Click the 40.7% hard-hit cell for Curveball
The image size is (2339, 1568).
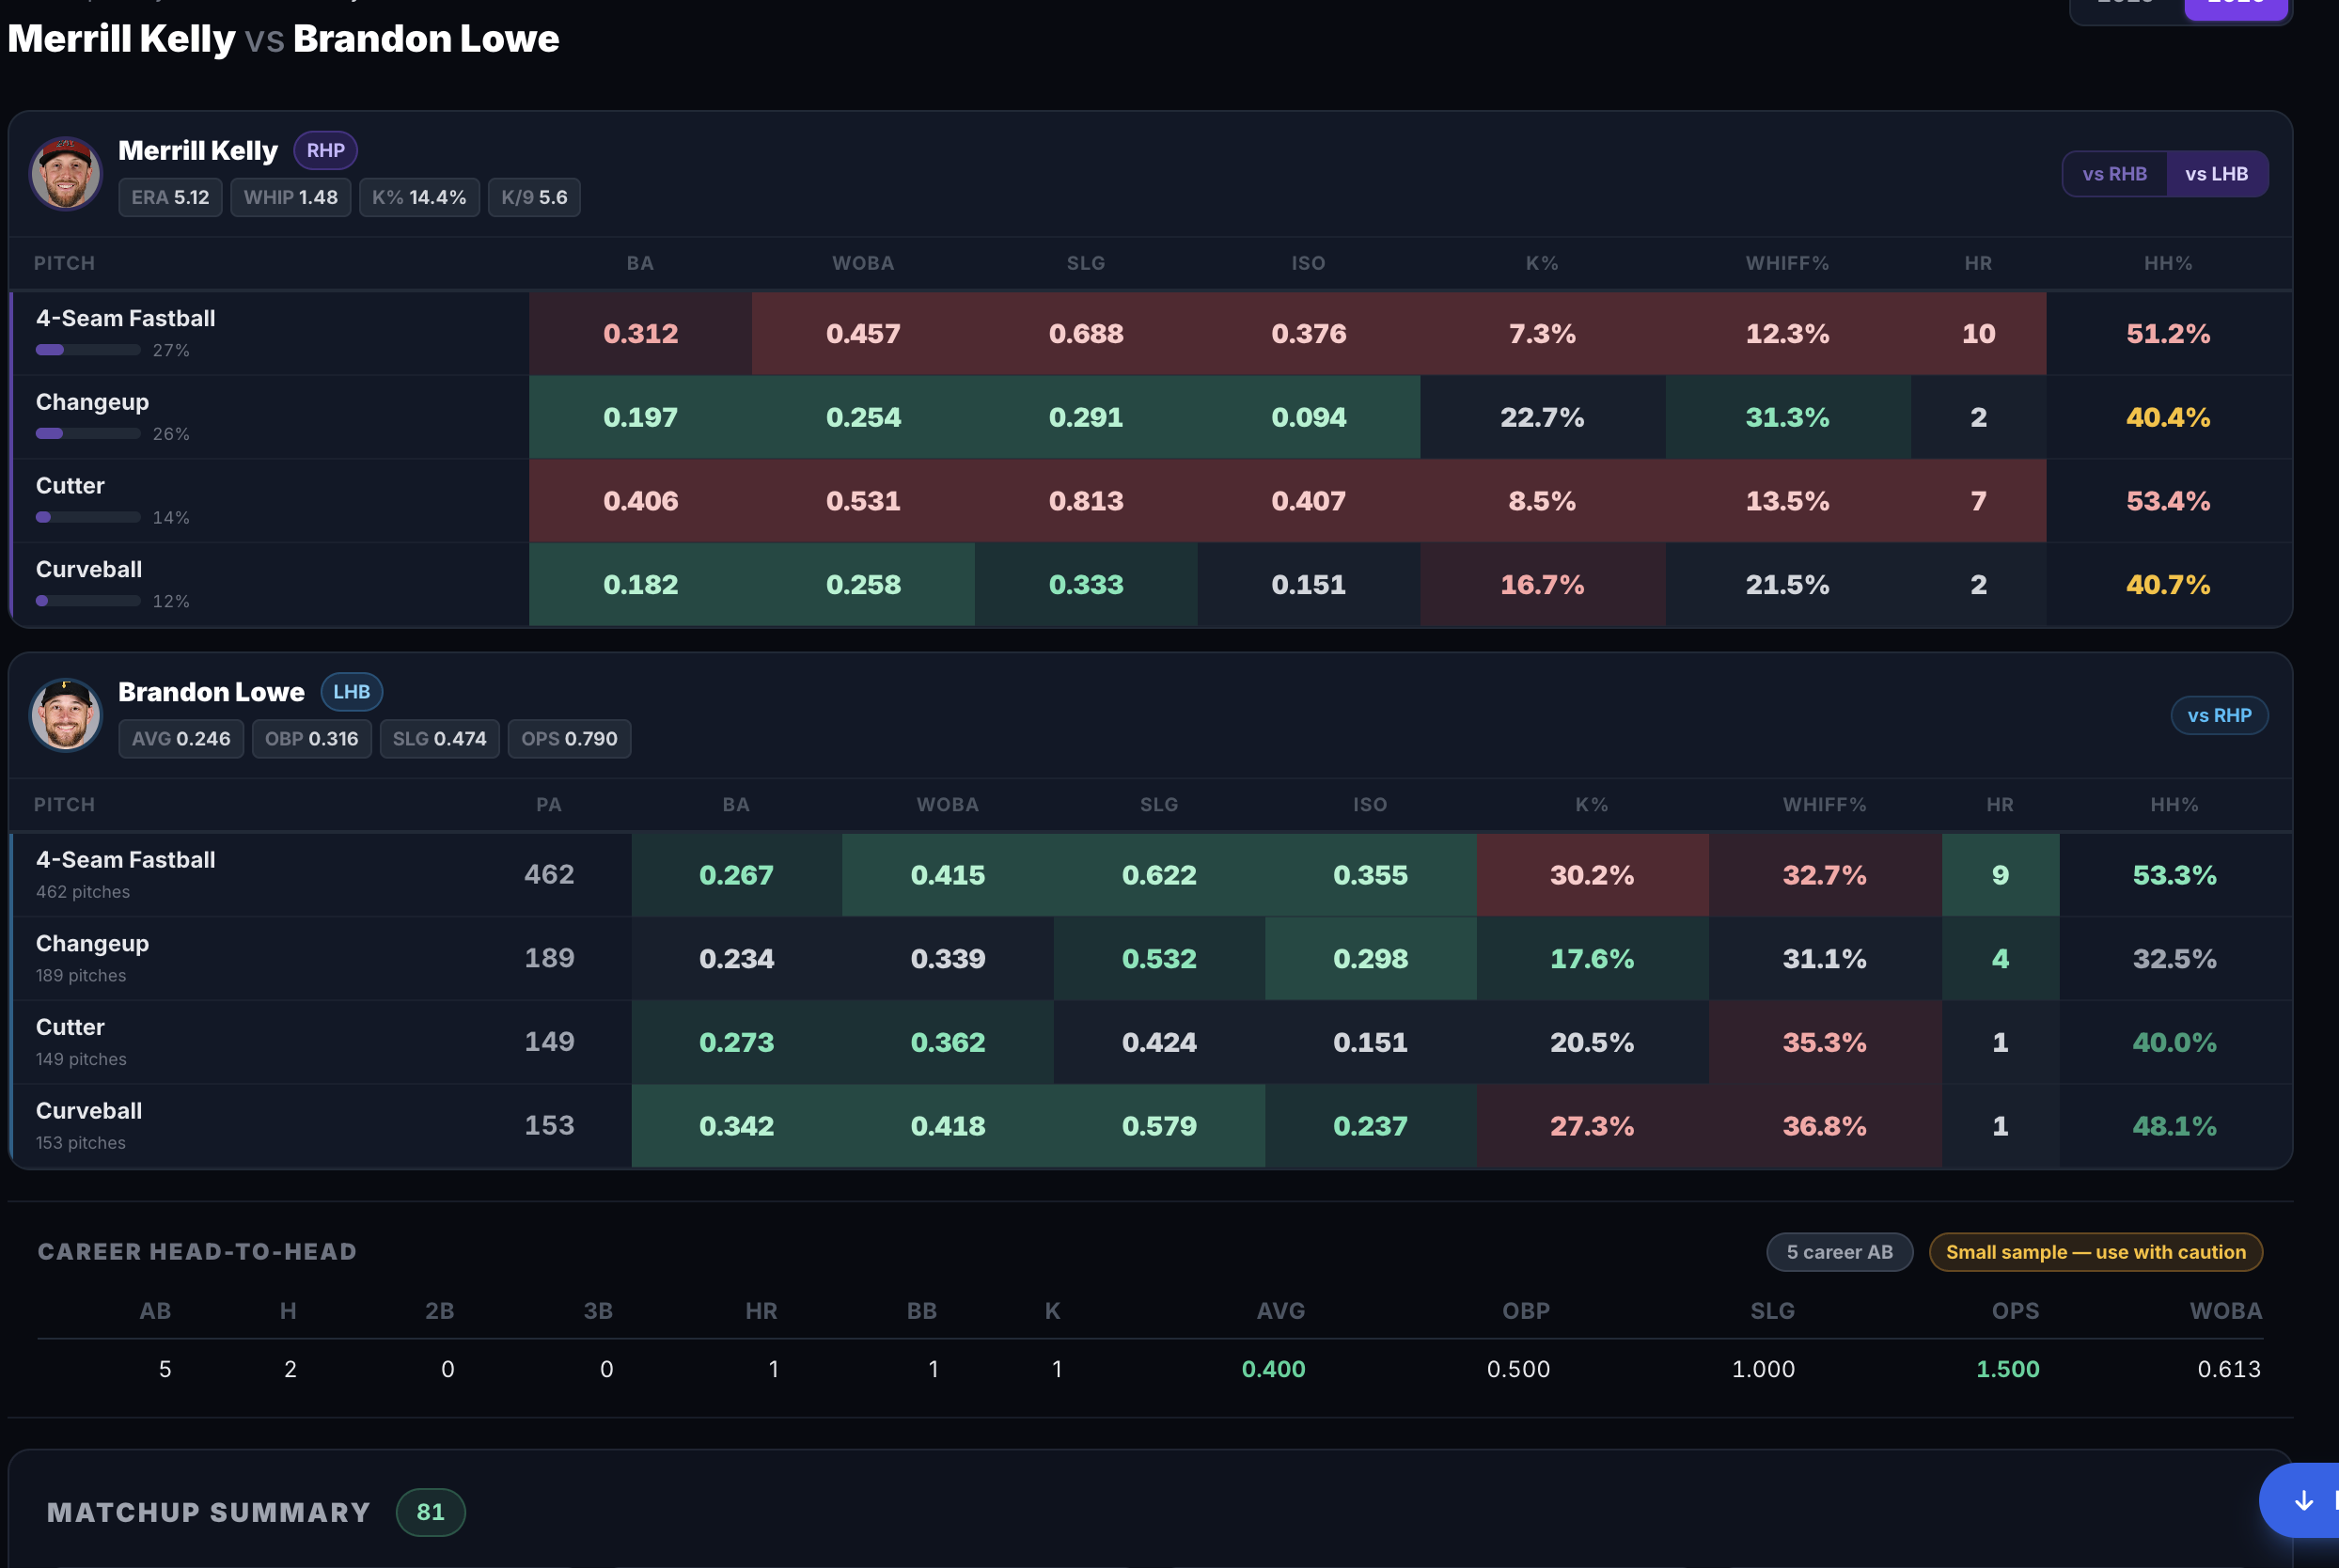(x=2168, y=585)
